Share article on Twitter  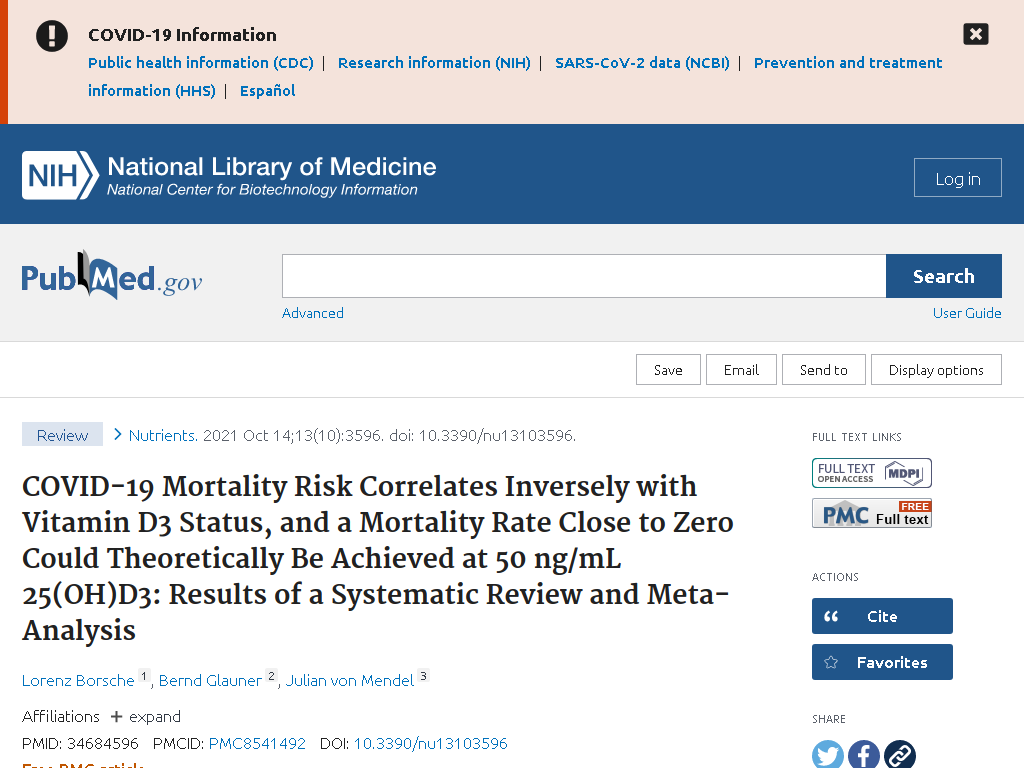(x=827, y=755)
